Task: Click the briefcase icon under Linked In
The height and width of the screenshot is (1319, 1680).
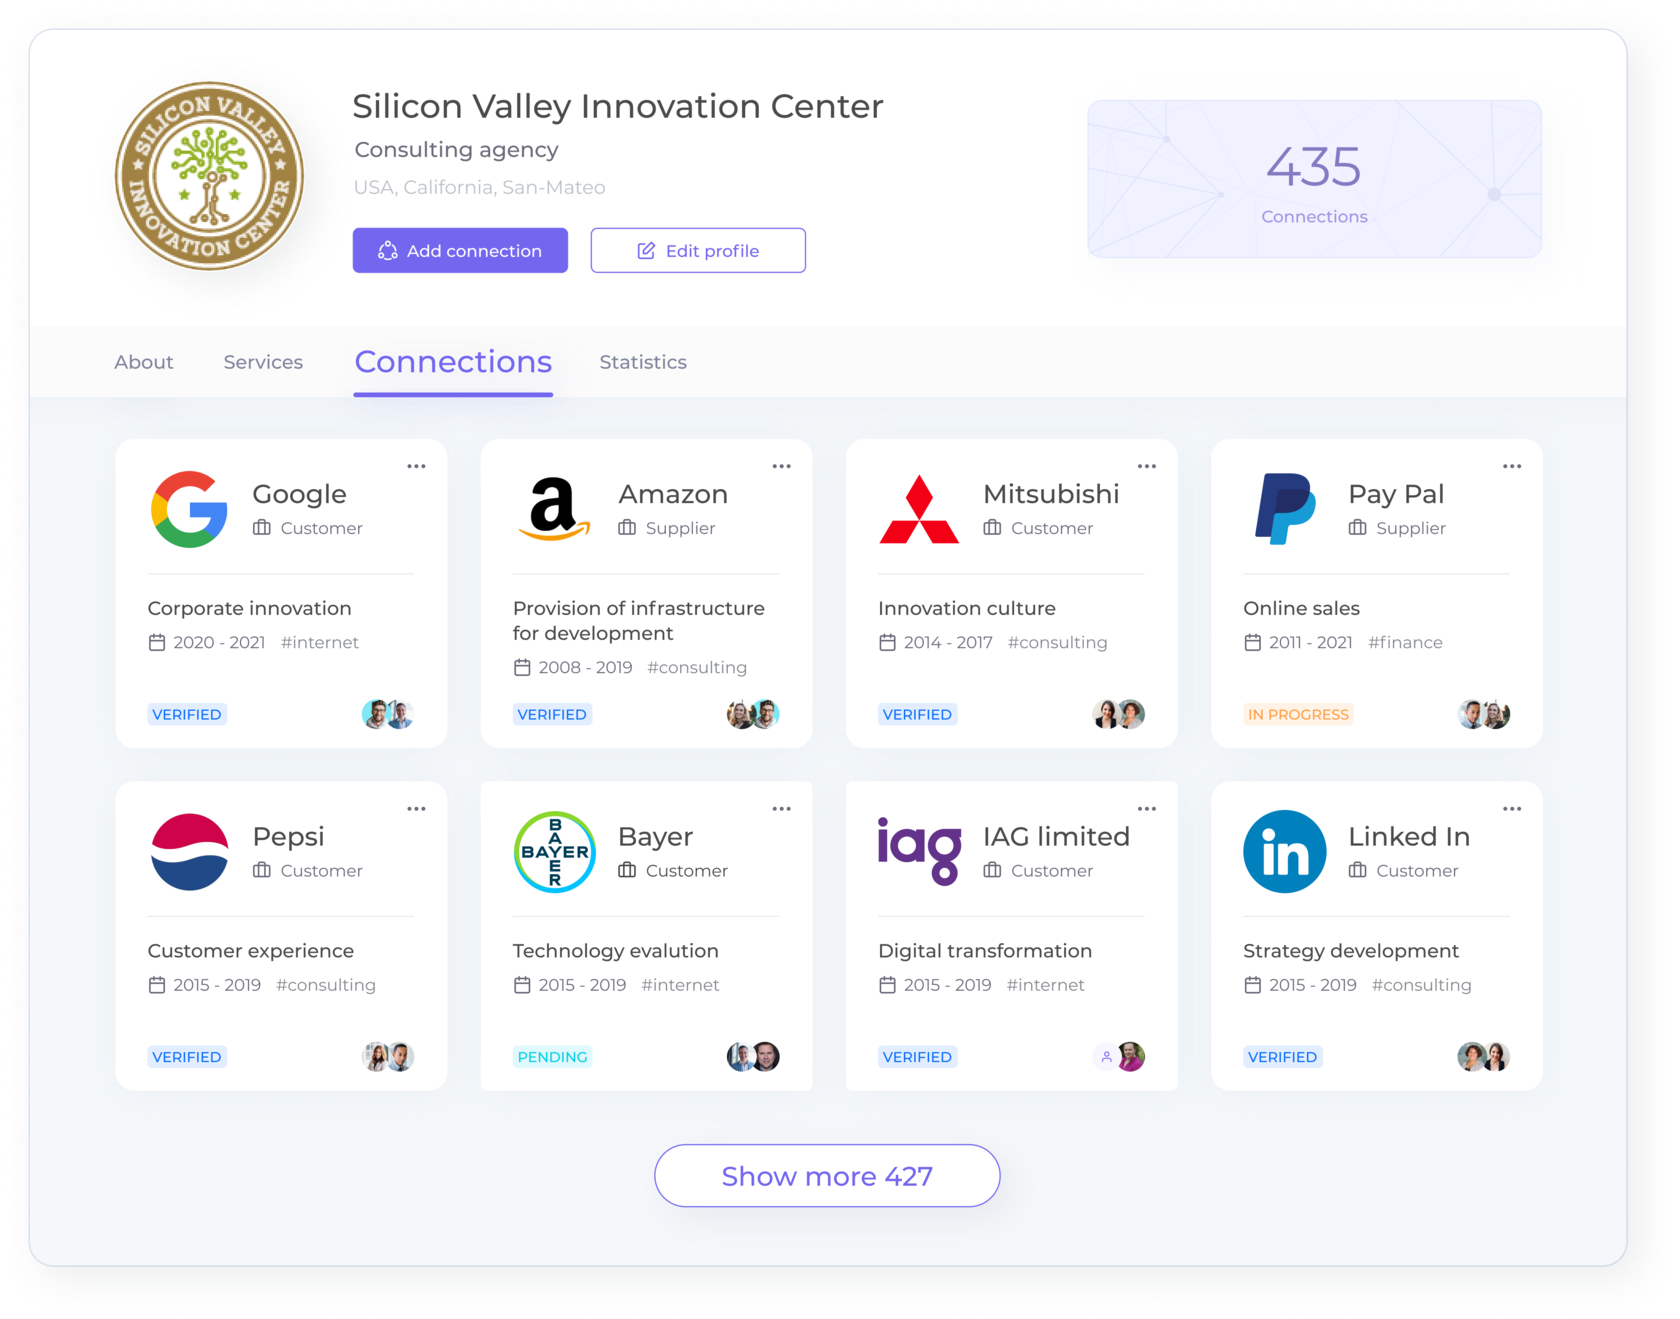Action: pyautogui.click(x=1357, y=871)
